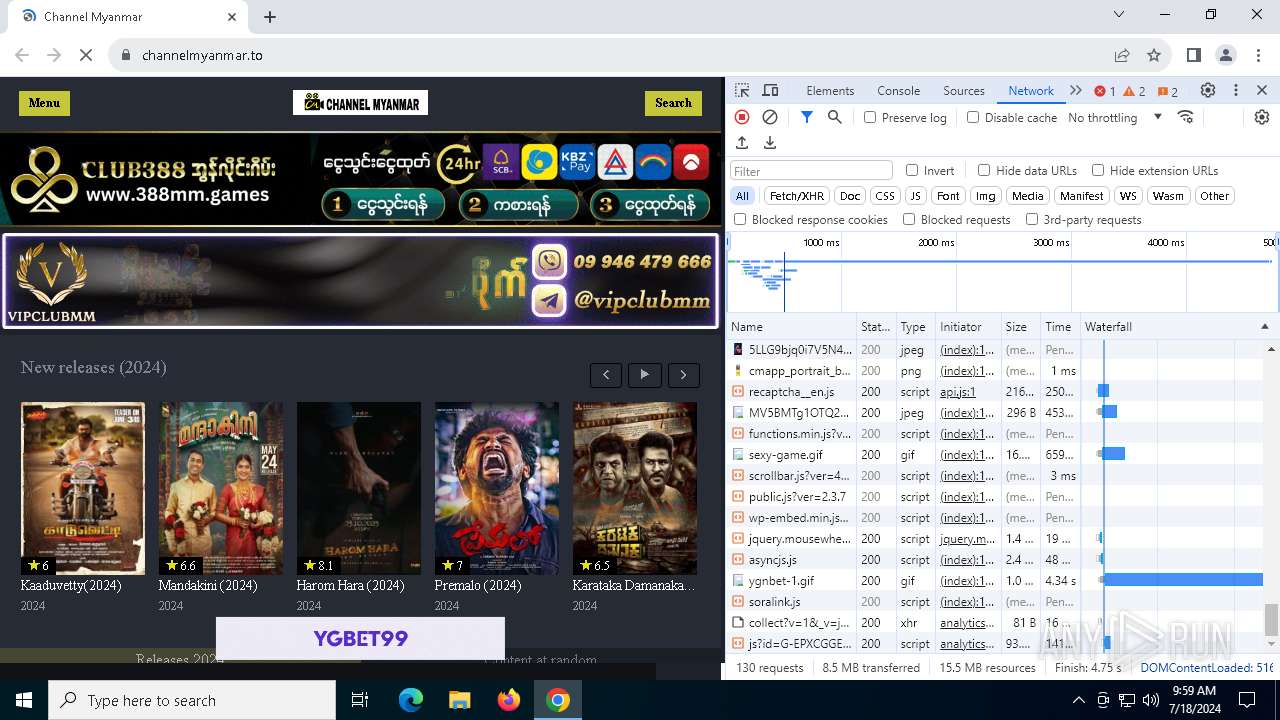
Task: Open a new browser tab
Action: 270,17
